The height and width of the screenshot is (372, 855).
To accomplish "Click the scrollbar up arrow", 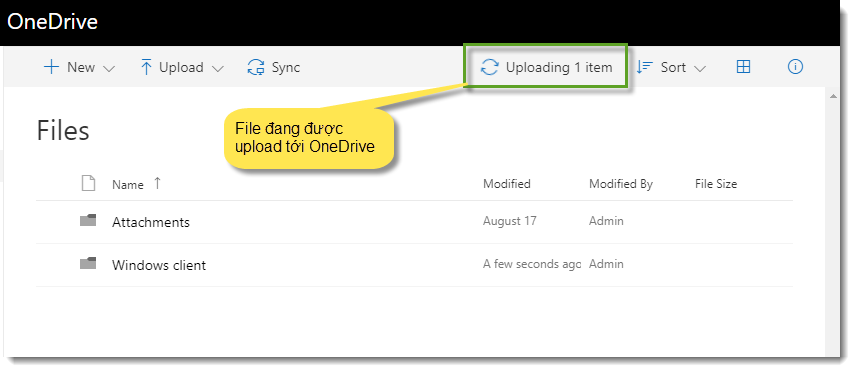I will tap(833, 96).
